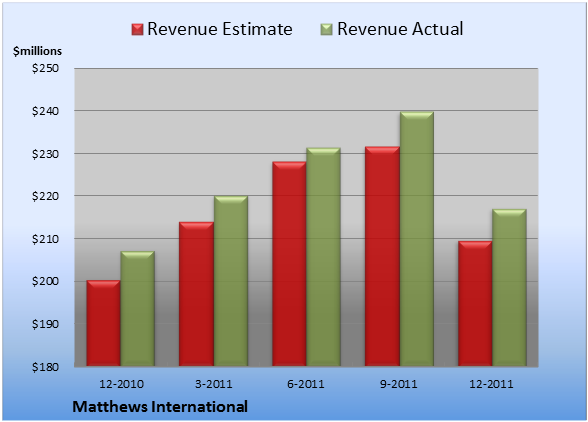Select the green actual bar for 12-2011
The width and height of the screenshot is (588, 422).
point(509,287)
